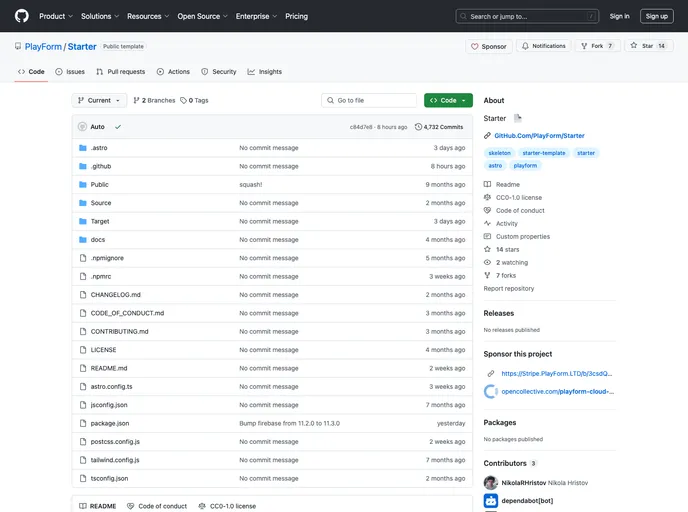Open the Custom properties link
This screenshot has height=512, width=688.
(523, 236)
